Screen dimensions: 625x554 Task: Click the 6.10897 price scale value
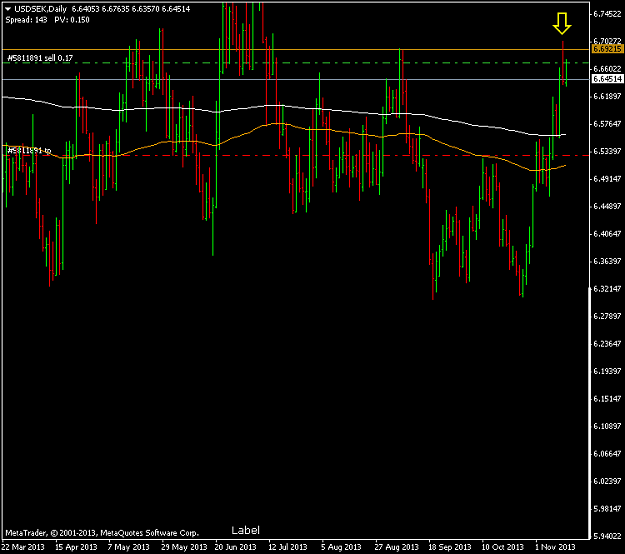click(x=607, y=426)
